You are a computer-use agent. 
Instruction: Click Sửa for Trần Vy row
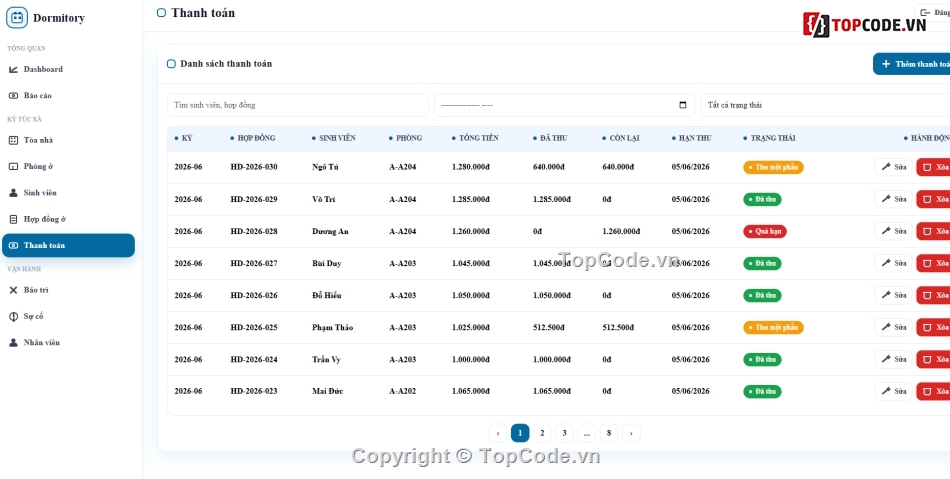893,360
